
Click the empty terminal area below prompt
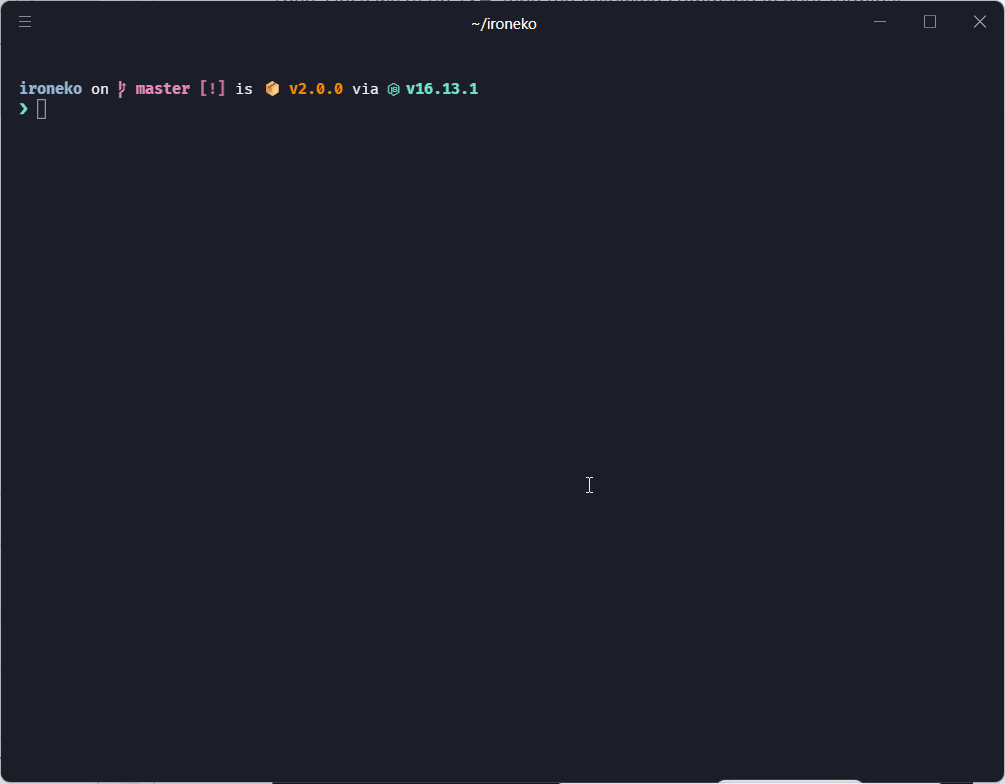coord(500,400)
